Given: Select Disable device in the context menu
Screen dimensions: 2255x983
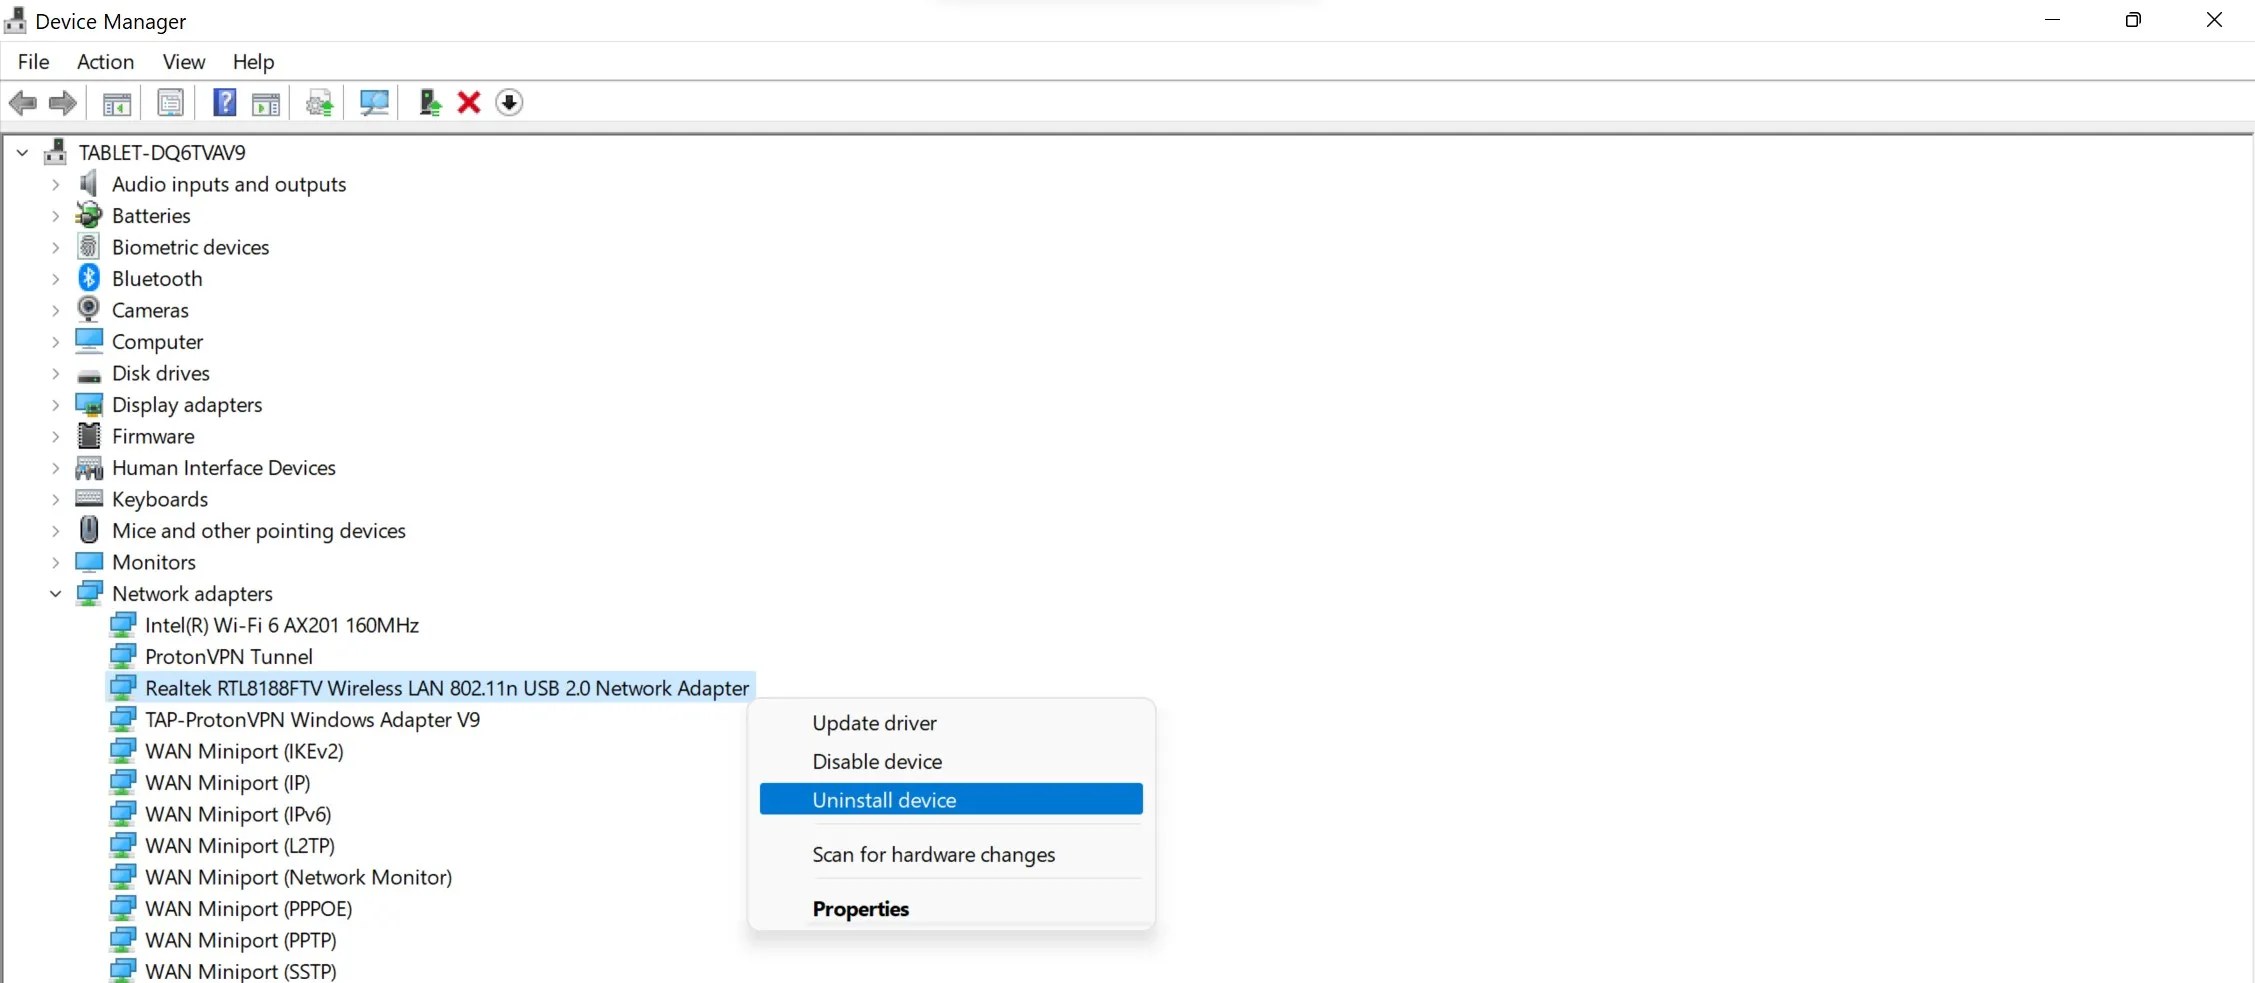Looking at the screenshot, I should point(876,762).
